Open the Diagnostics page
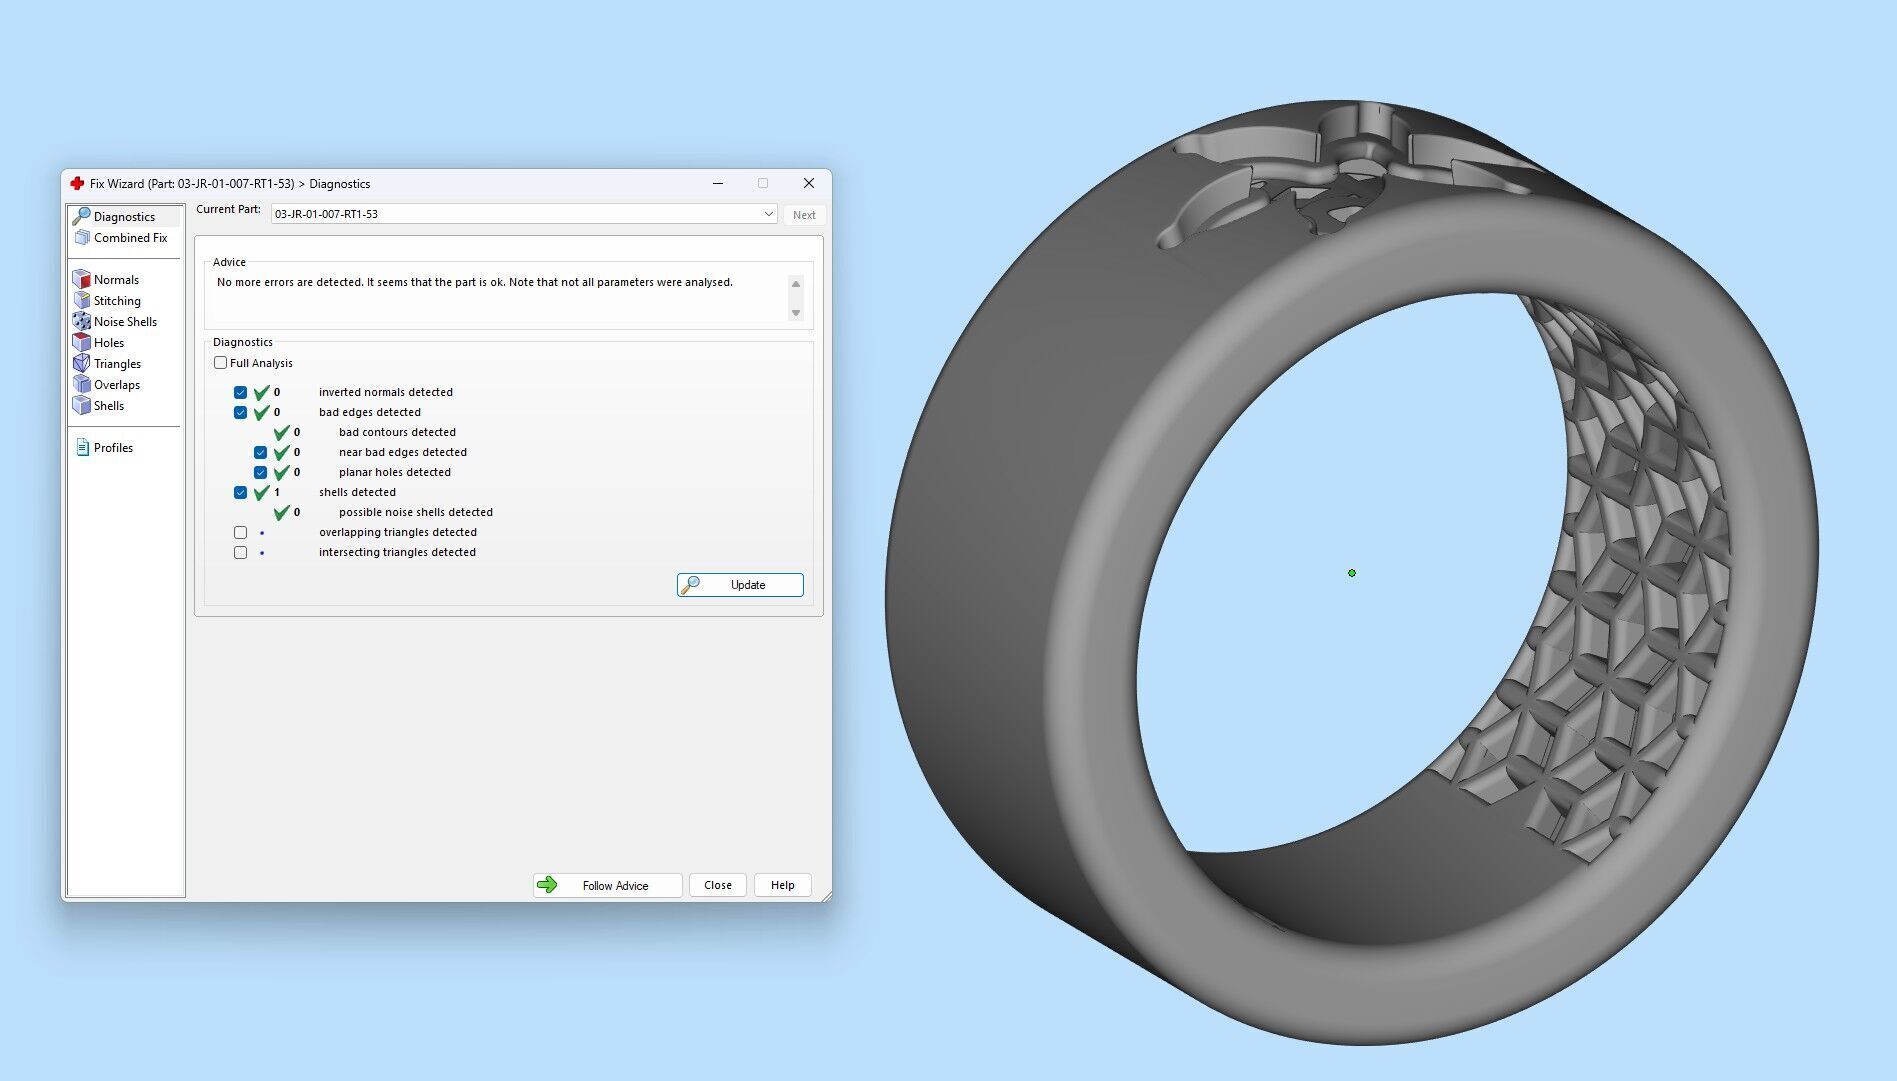The height and width of the screenshot is (1081, 1897). pos(125,216)
